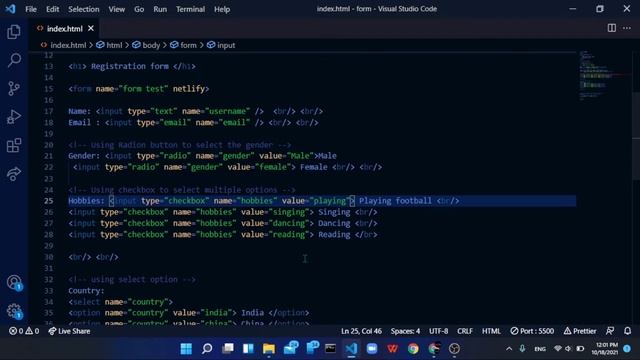Screen dimensions: 640x360
Task: Open Zoom from the taskbar
Action: click(372, 349)
